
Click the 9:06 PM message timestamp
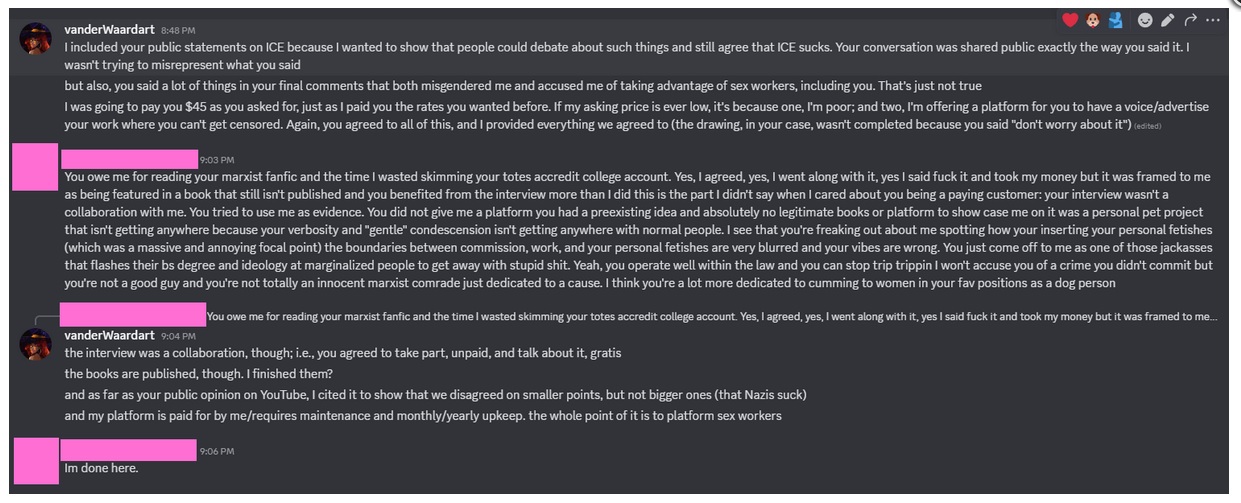pos(217,452)
